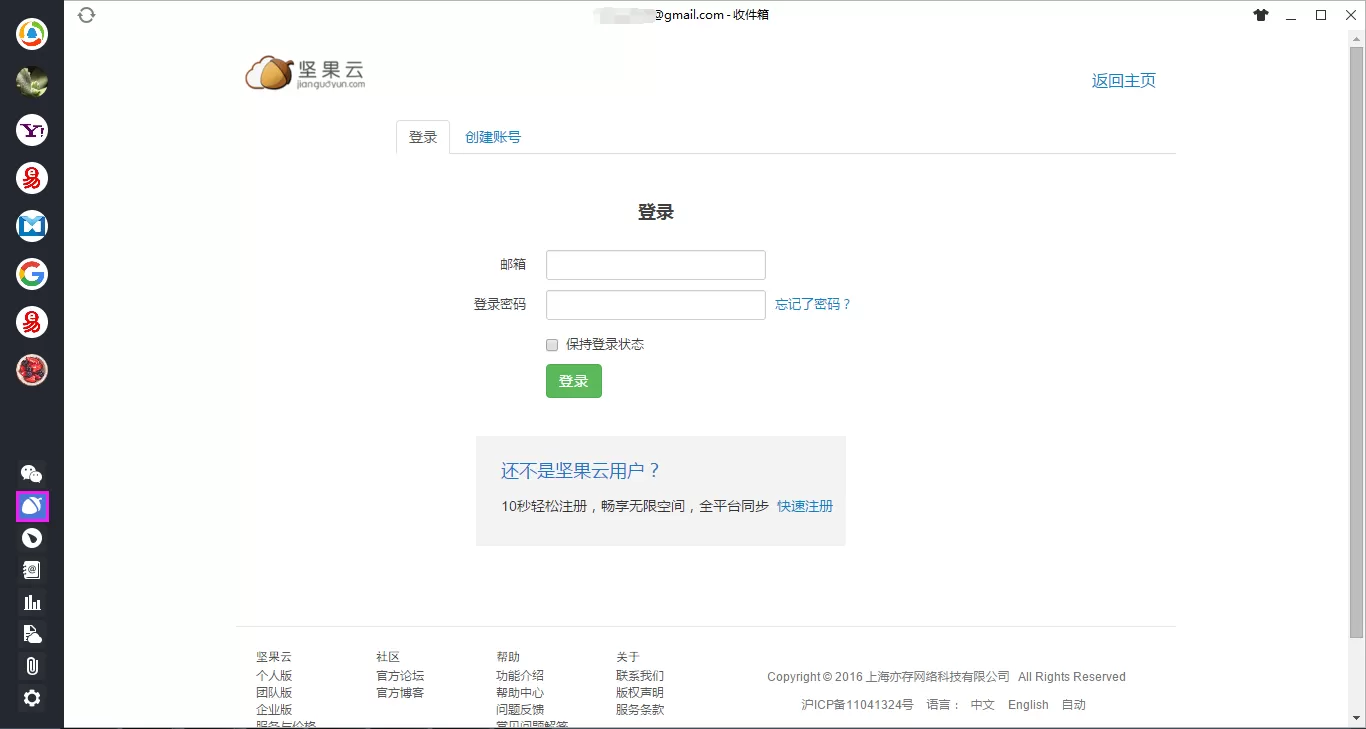Set language to 自动
This screenshot has width=1366, height=729.
(x=1074, y=705)
